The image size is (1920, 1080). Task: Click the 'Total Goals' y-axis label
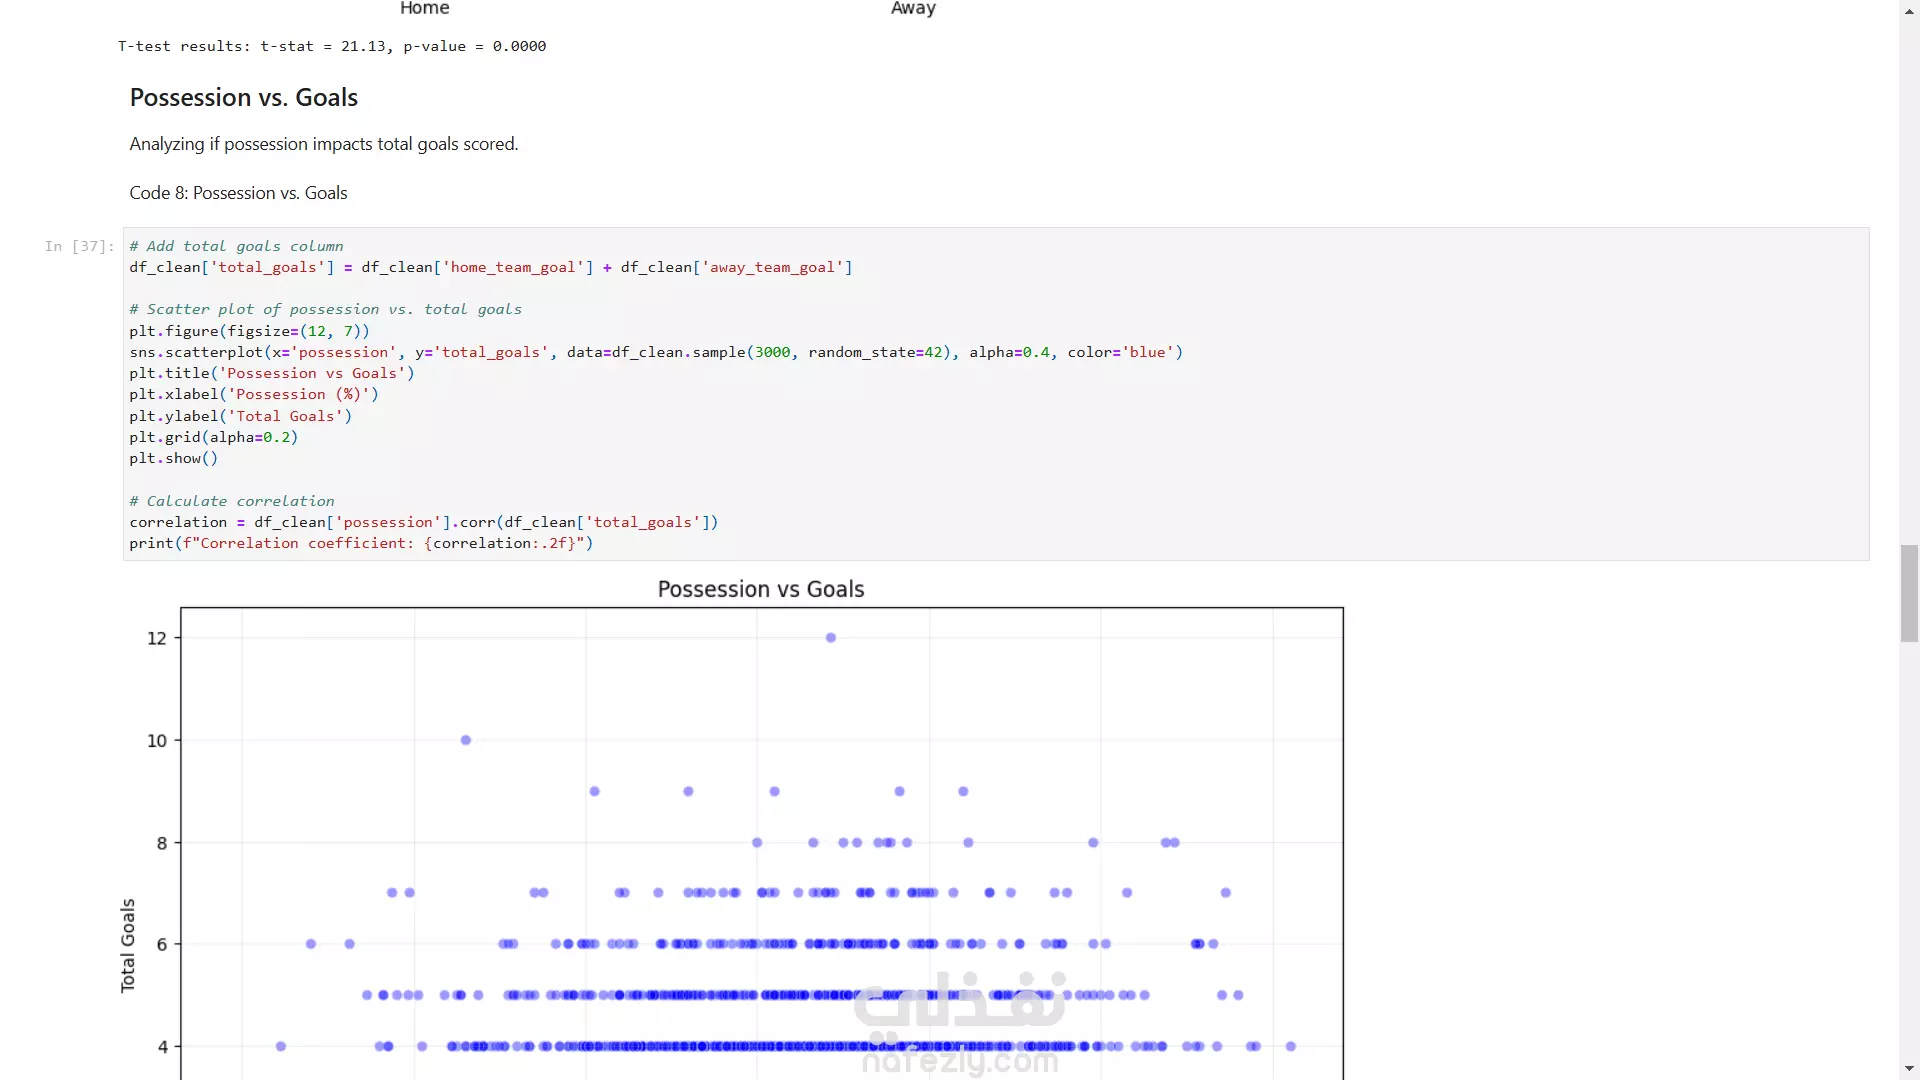pyautogui.click(x=127, y=945)
